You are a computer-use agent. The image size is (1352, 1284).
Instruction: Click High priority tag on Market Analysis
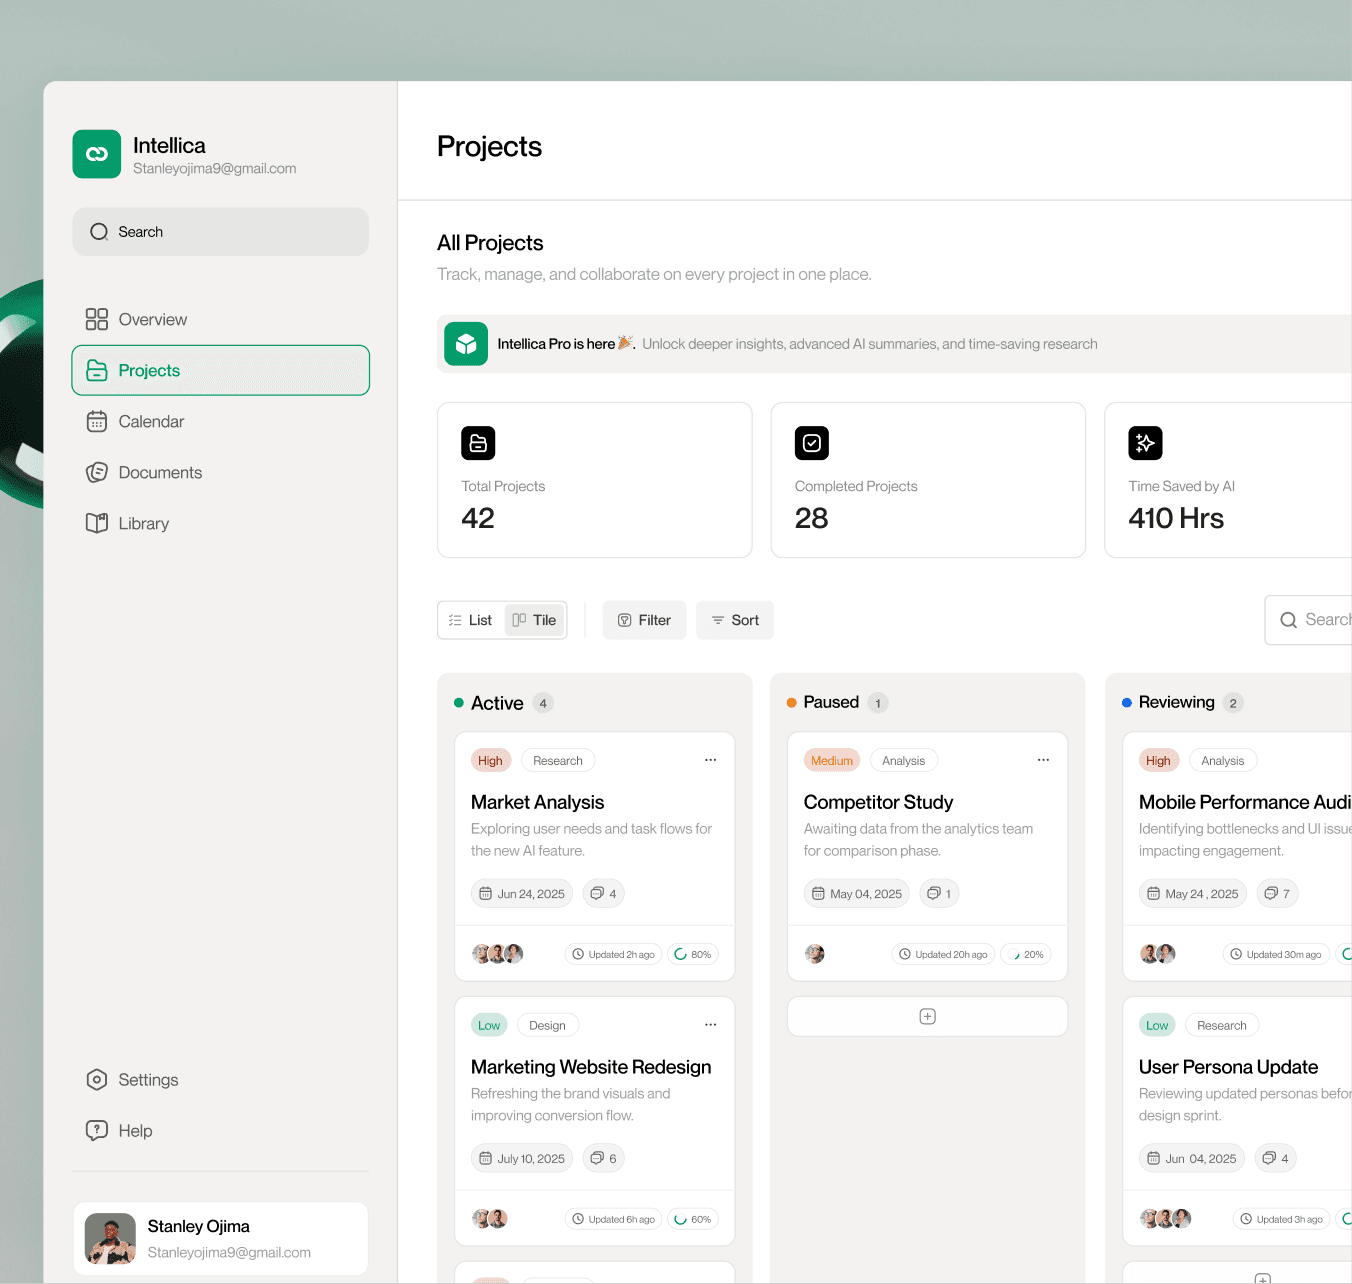coord(490,761)
